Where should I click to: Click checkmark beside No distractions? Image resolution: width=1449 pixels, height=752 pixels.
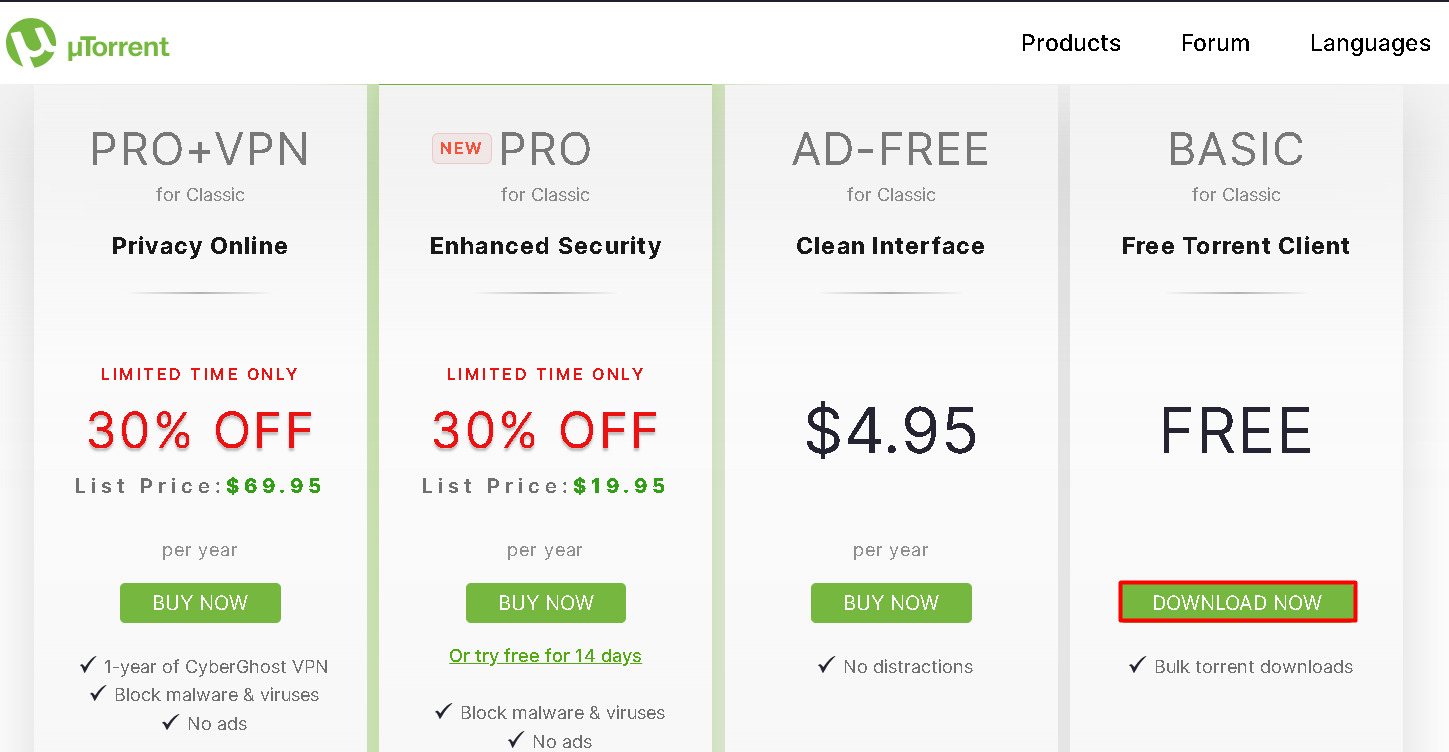tap(826, 666)
